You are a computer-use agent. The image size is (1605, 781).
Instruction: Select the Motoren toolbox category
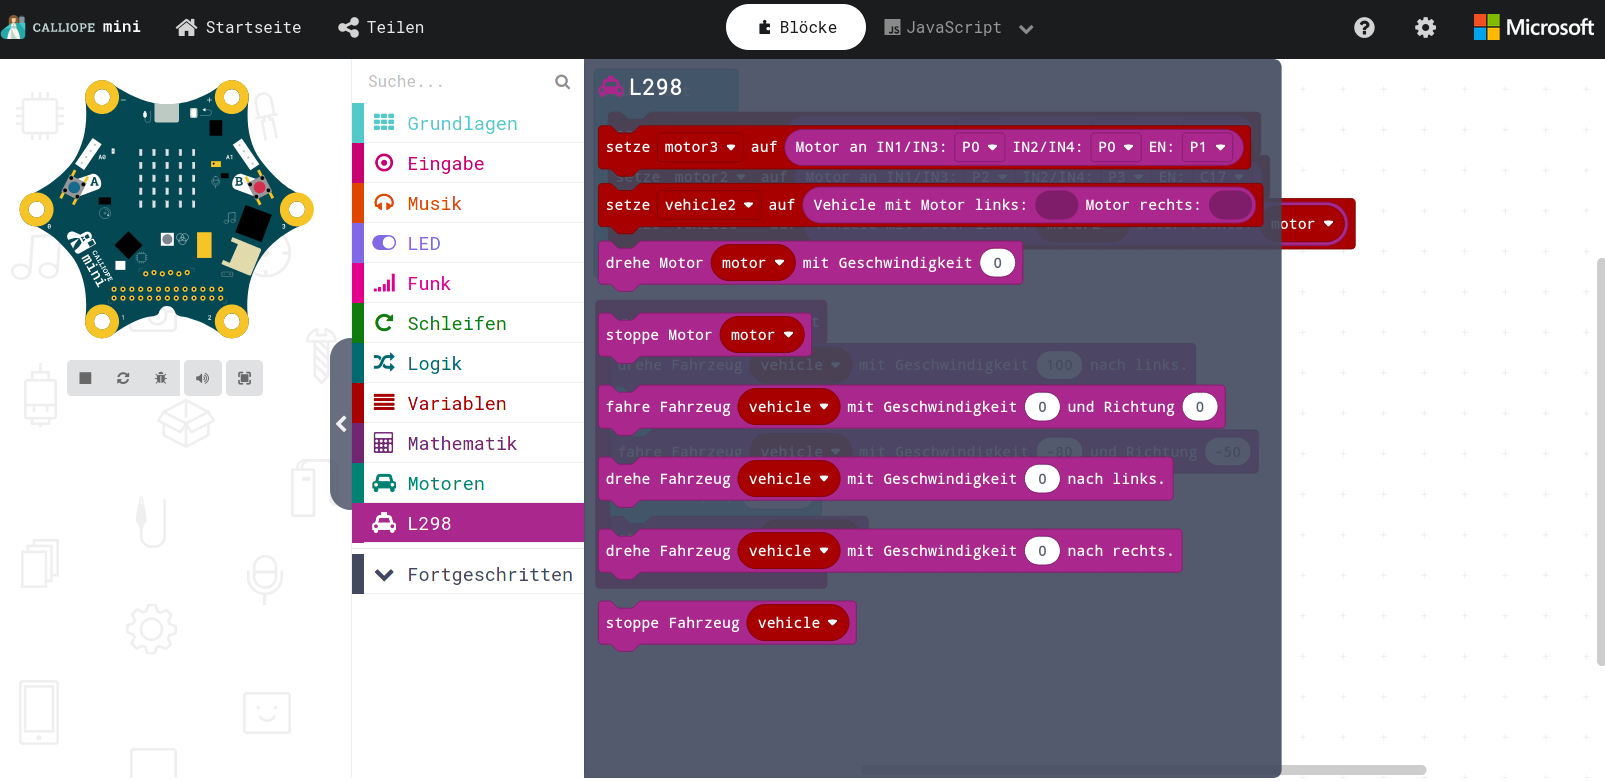pyautogui.click(x=468, y=483)
